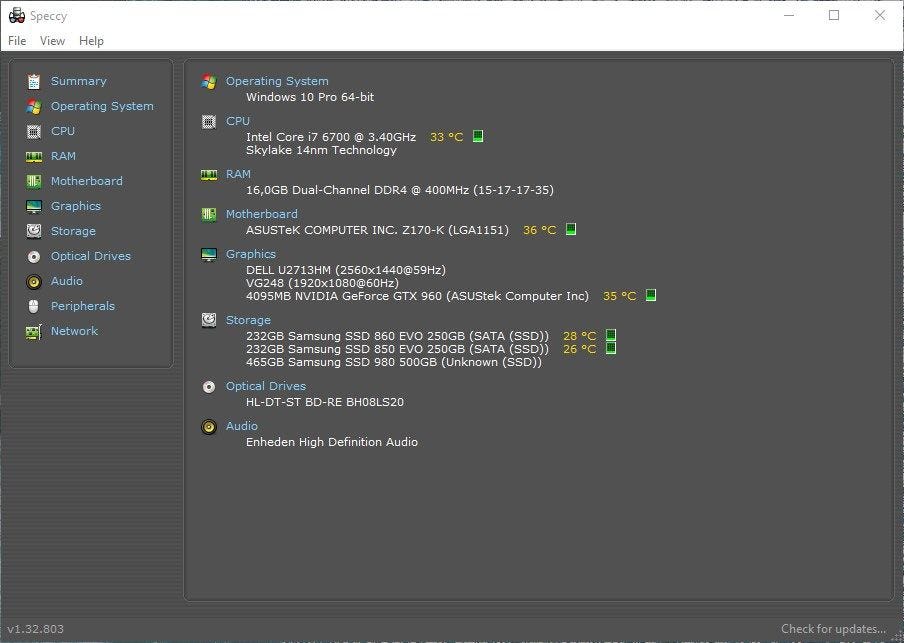The image size is (904, 643).
Task: Click the Operating System Windows flag sidebar icon
Action: 34,106
